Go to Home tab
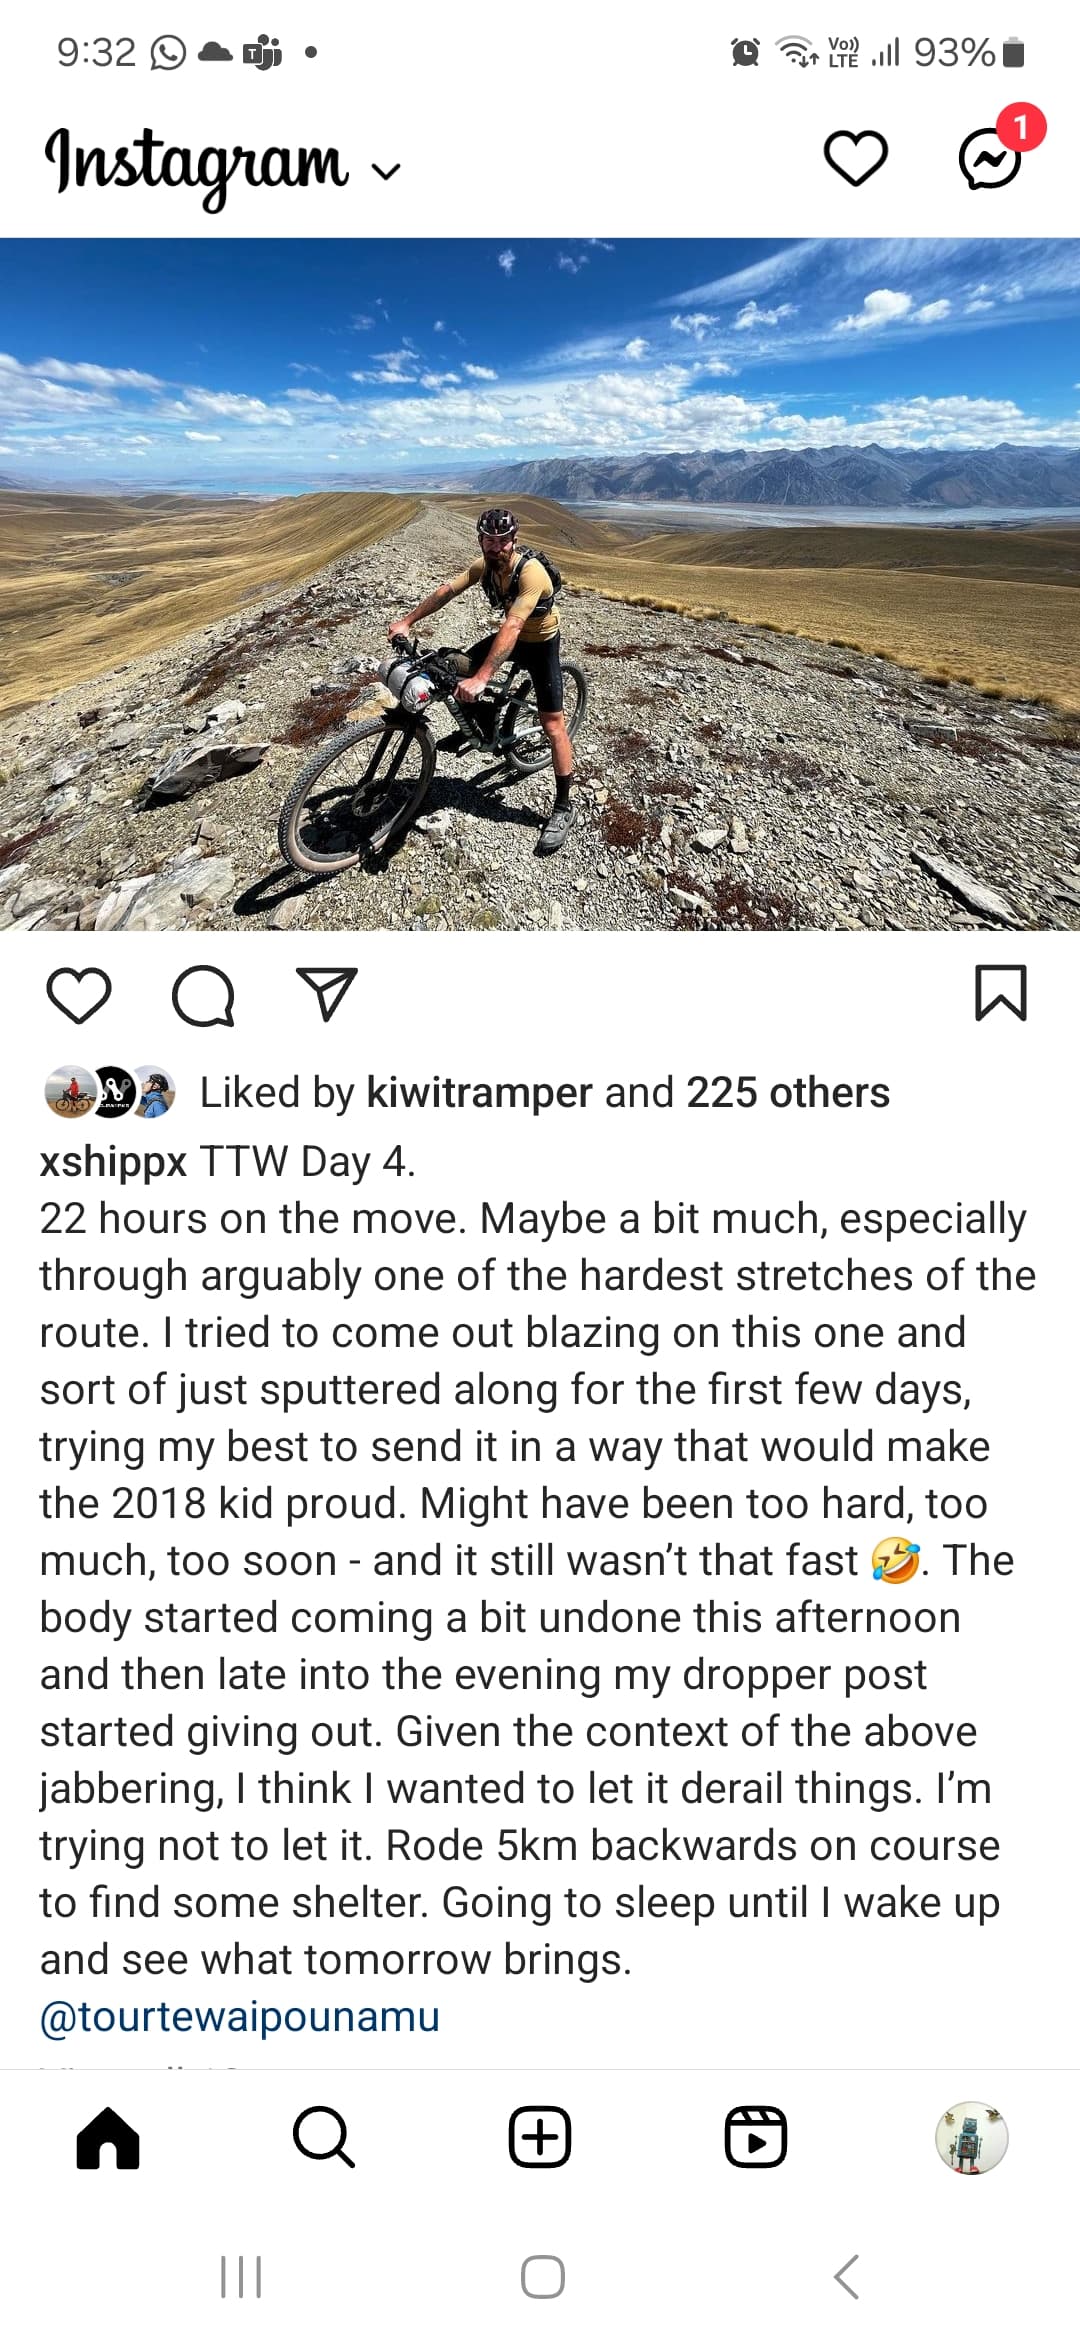This screenshot has height=2340, width=1080. click(x=108, y=2138)
